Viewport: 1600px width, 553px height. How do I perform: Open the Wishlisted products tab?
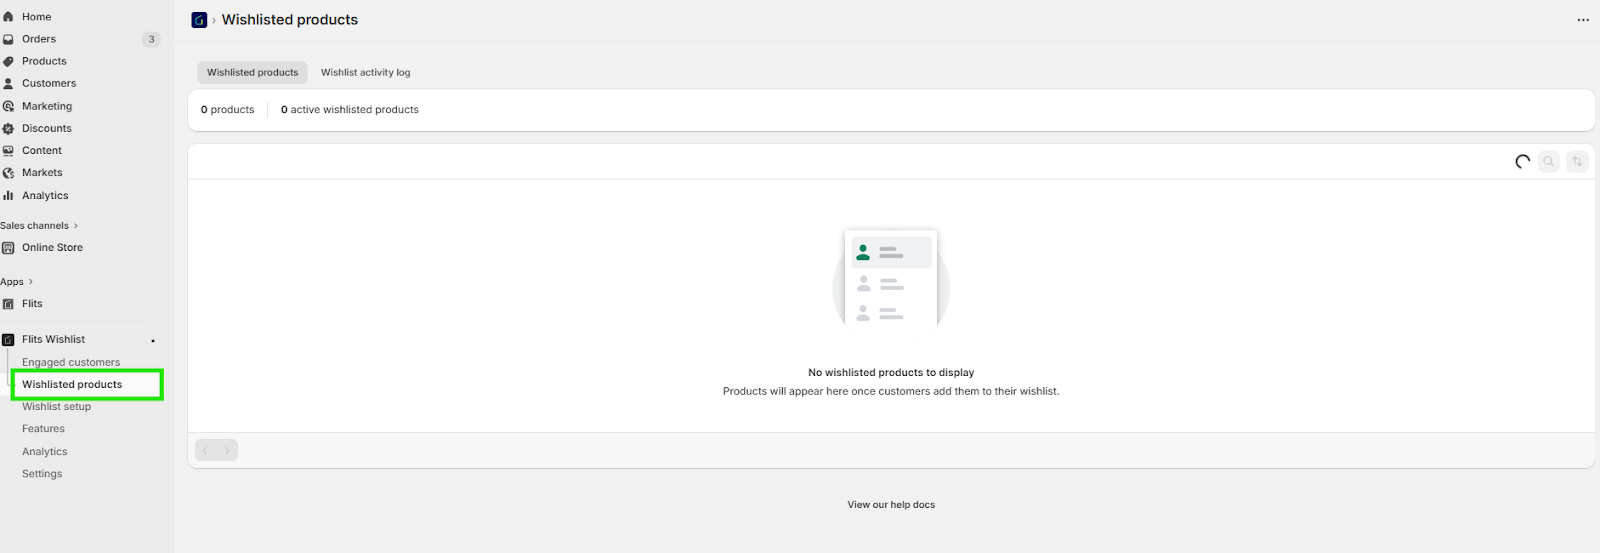coord(252,72)
